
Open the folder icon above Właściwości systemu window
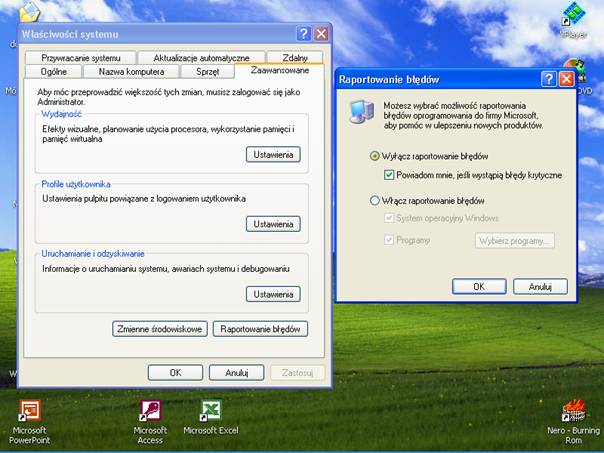click(x=30, y=12)
